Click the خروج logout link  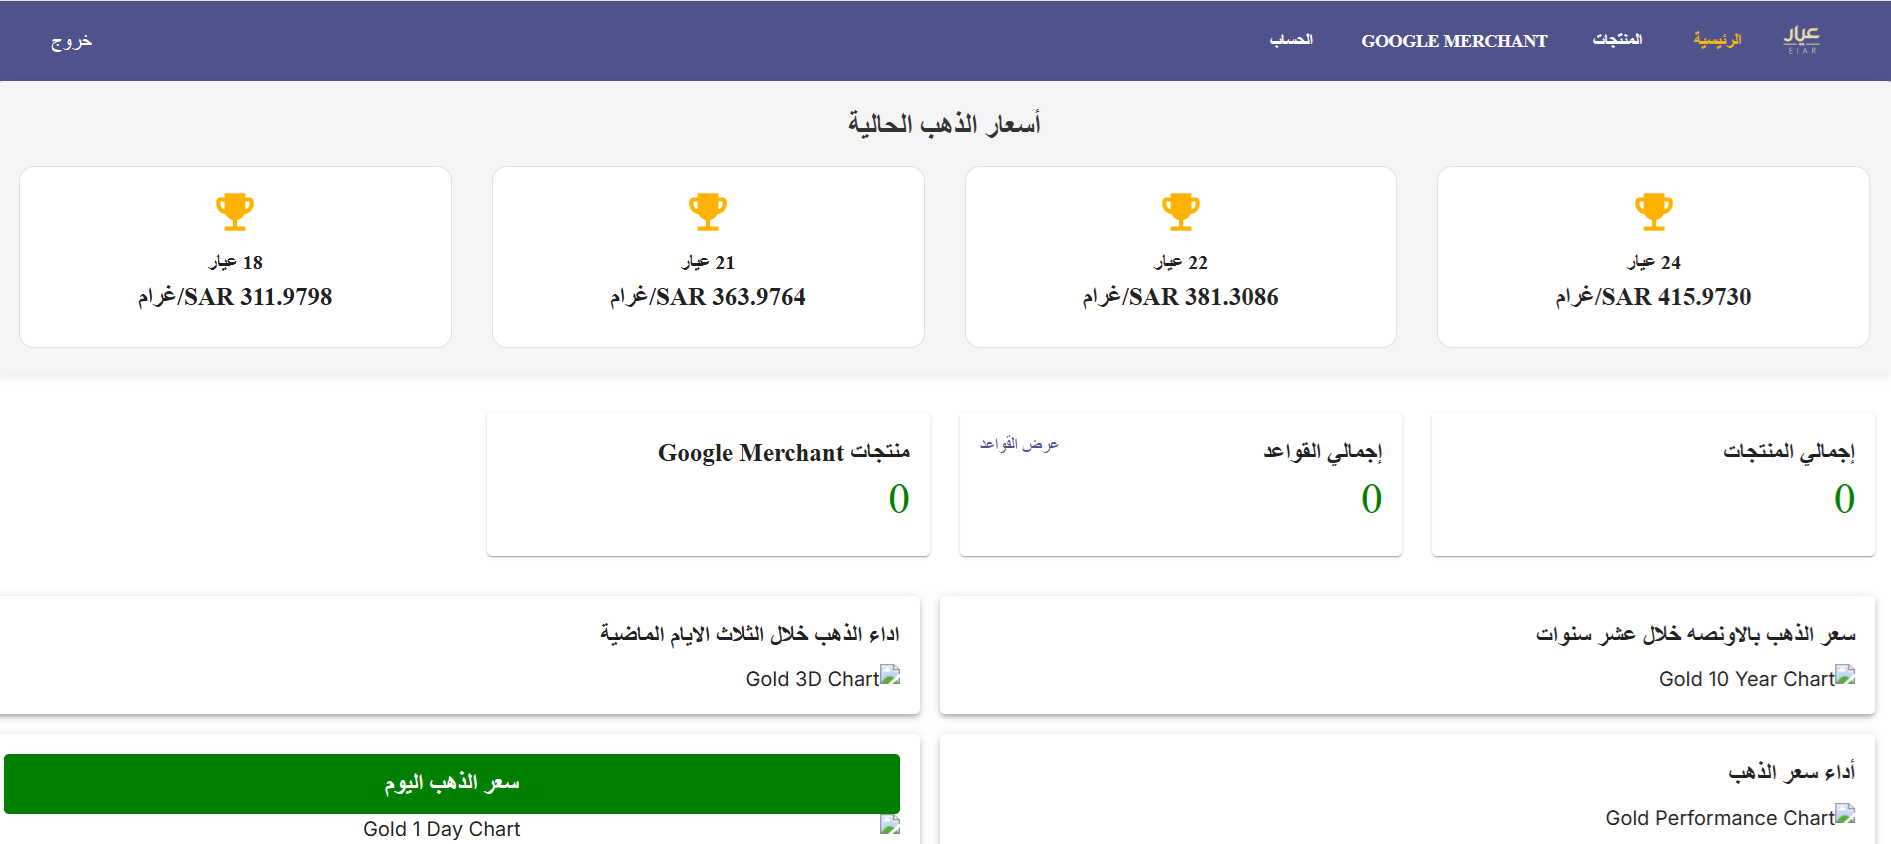[x=71, y=41]
